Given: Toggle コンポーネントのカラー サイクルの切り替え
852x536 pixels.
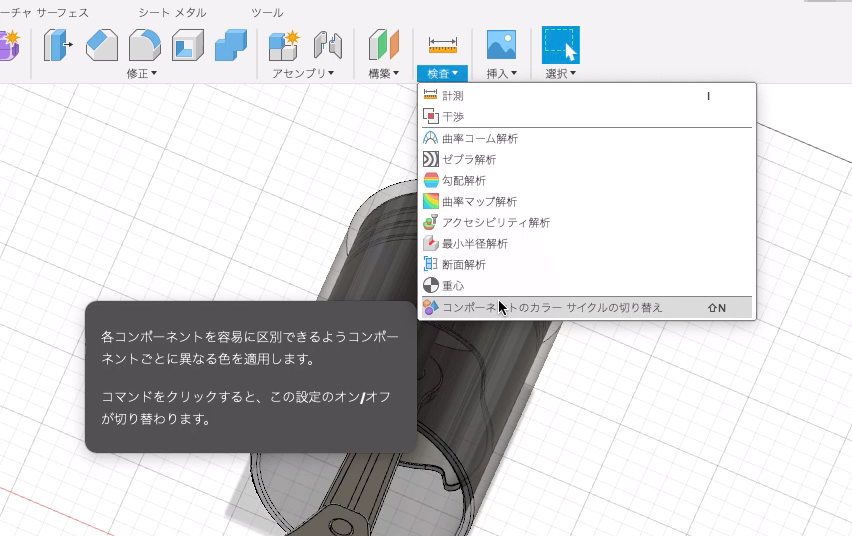Looking at the screenshot, I should coord(587,308).
